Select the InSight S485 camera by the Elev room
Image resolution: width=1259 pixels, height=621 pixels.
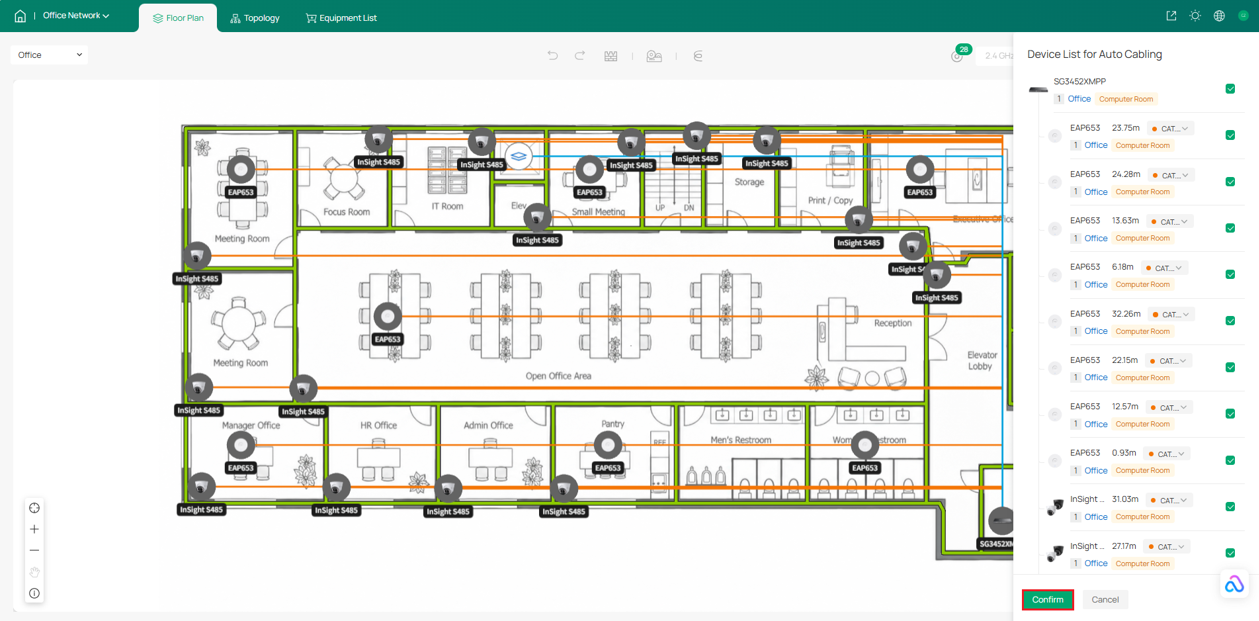click(x=538, y=218)
